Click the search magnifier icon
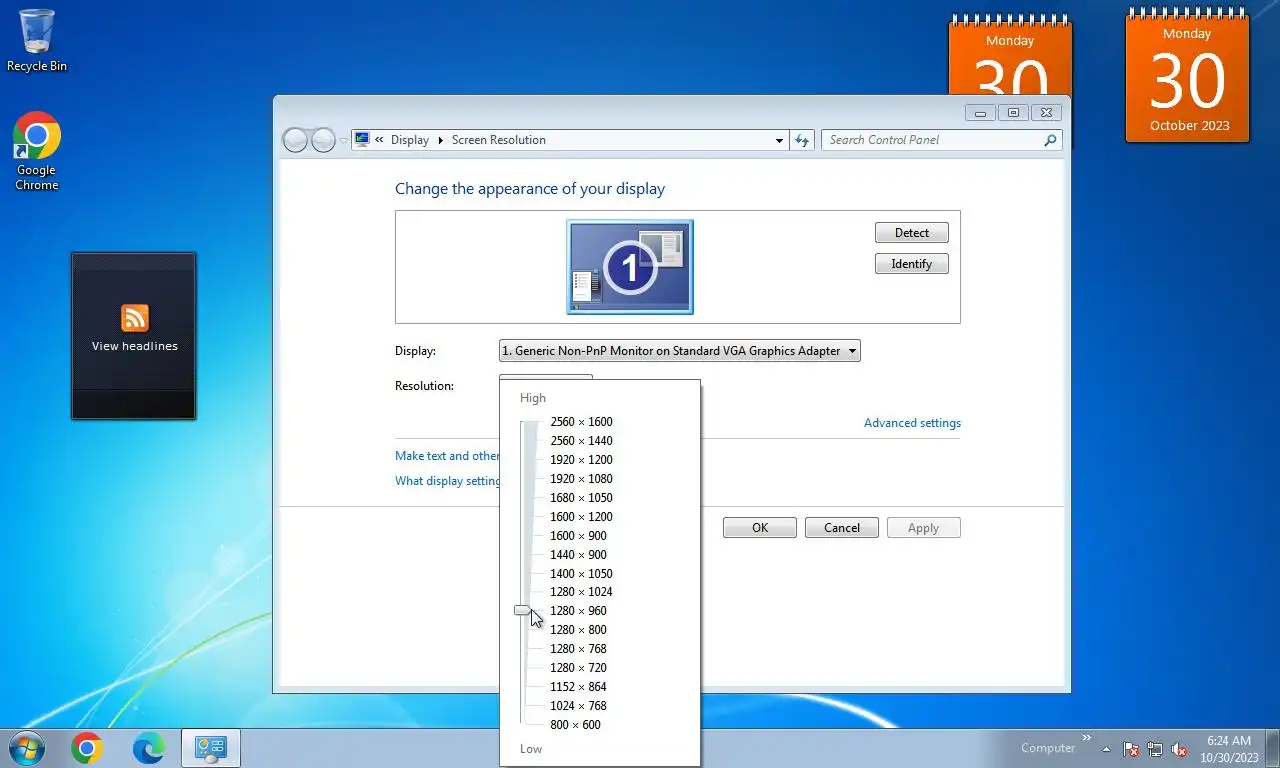This screenshot has height=768, width=1280. pos(1050,140)
